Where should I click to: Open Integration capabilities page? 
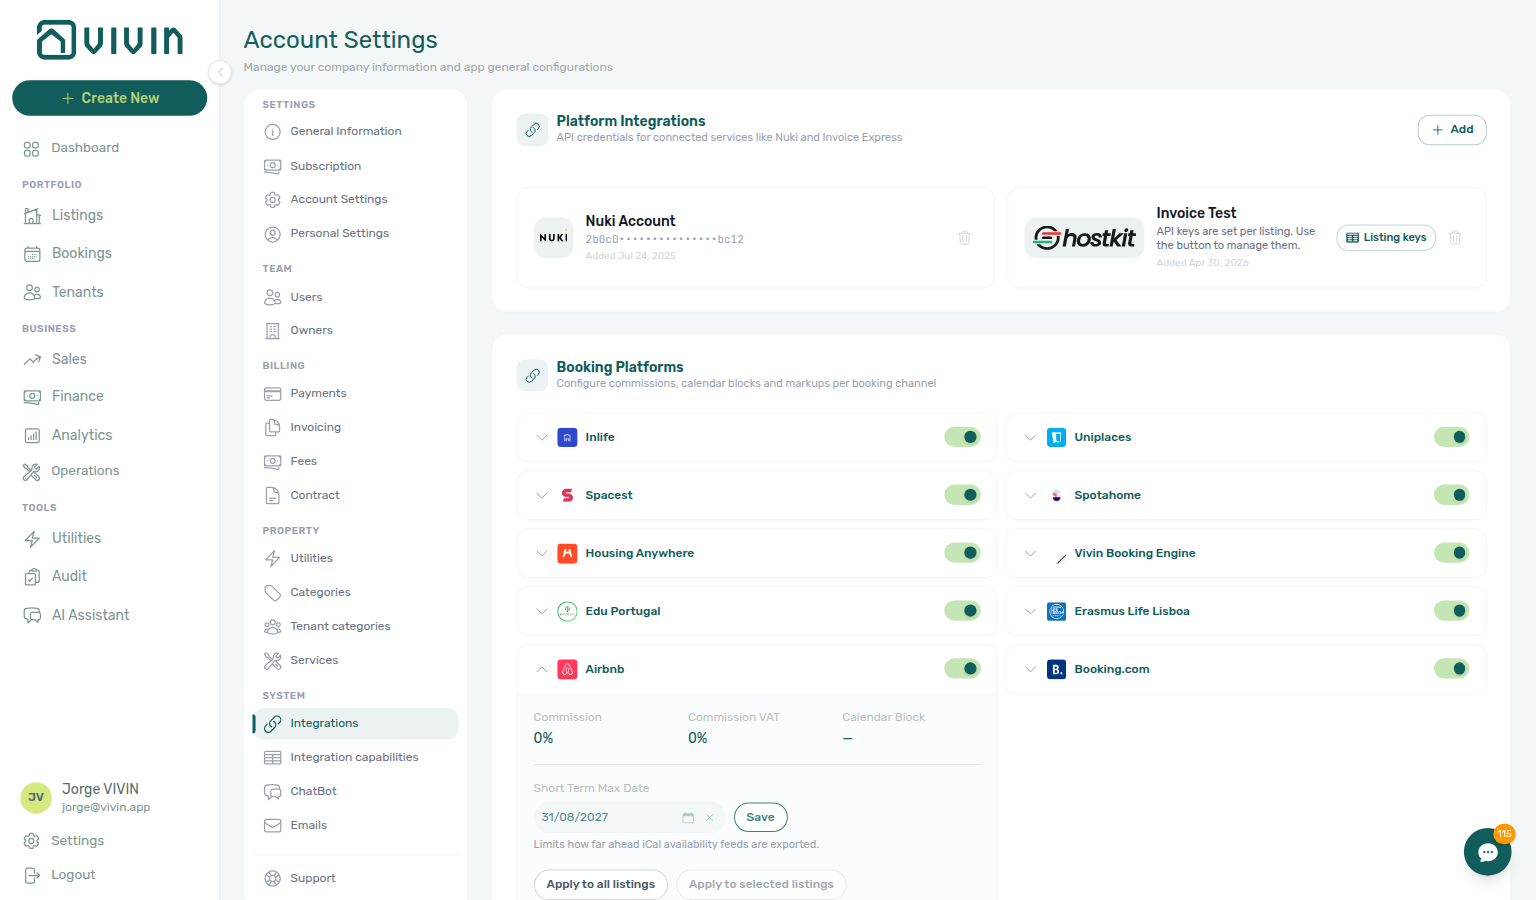[355, 758]
